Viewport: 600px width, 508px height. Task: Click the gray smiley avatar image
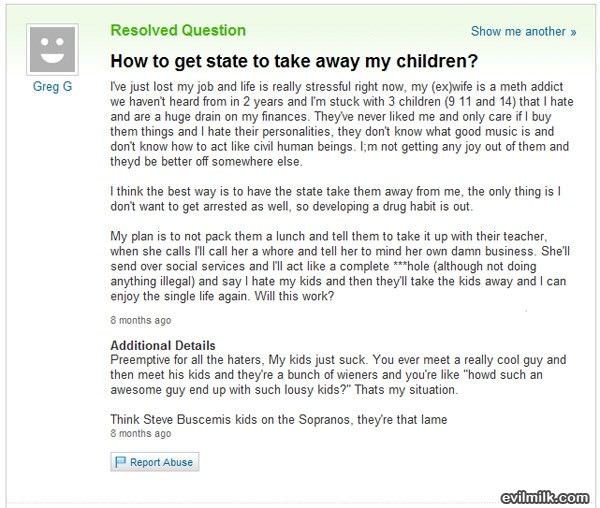(x=52, y=49)
